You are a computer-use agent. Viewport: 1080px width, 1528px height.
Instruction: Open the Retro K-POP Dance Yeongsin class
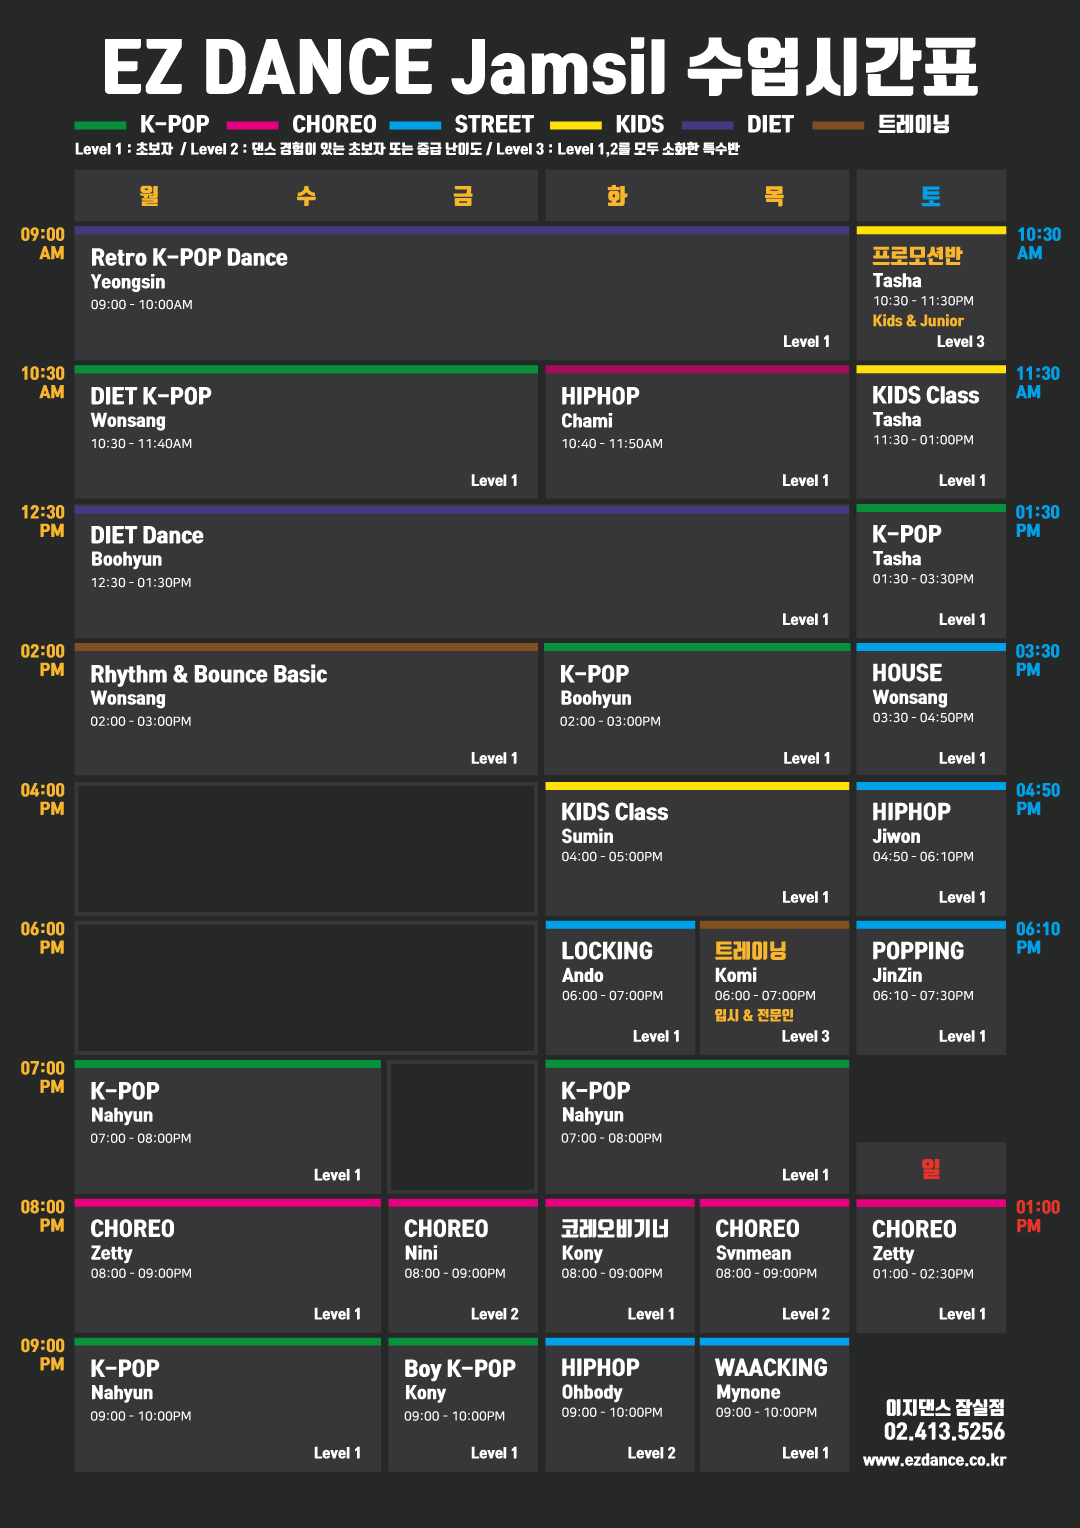(x=461, y=293)
